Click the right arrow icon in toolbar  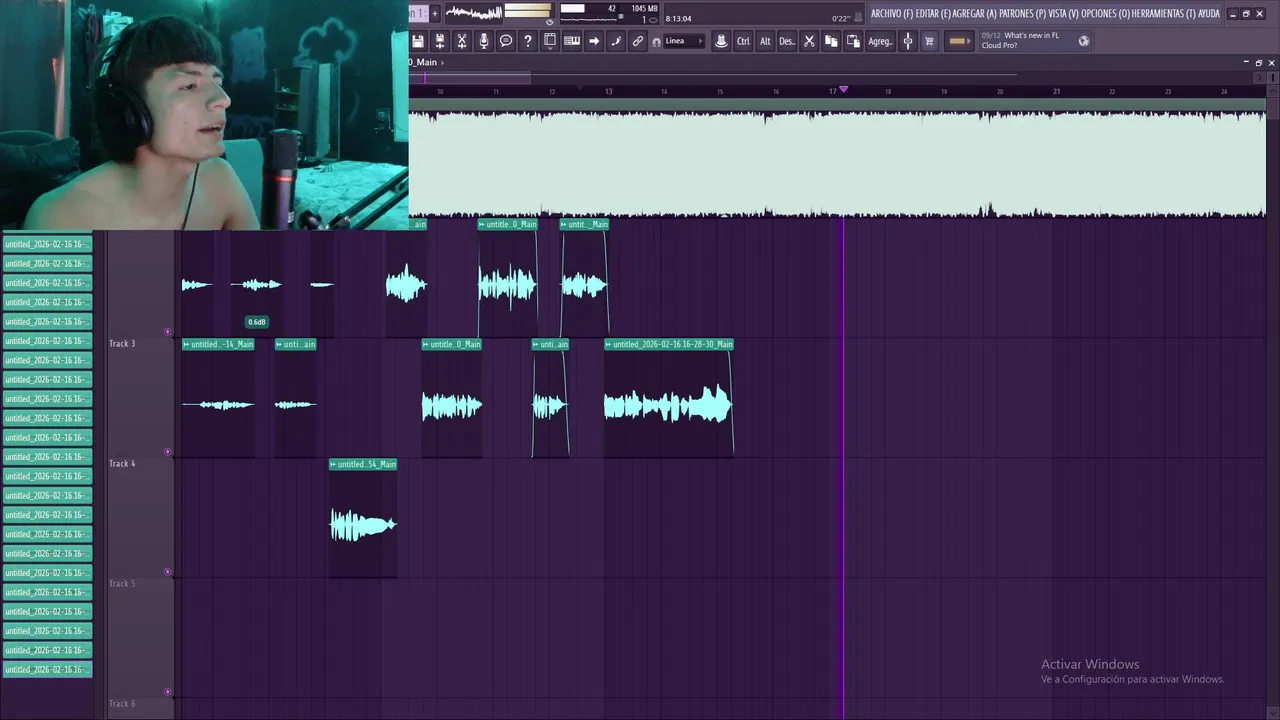point(594,41)
